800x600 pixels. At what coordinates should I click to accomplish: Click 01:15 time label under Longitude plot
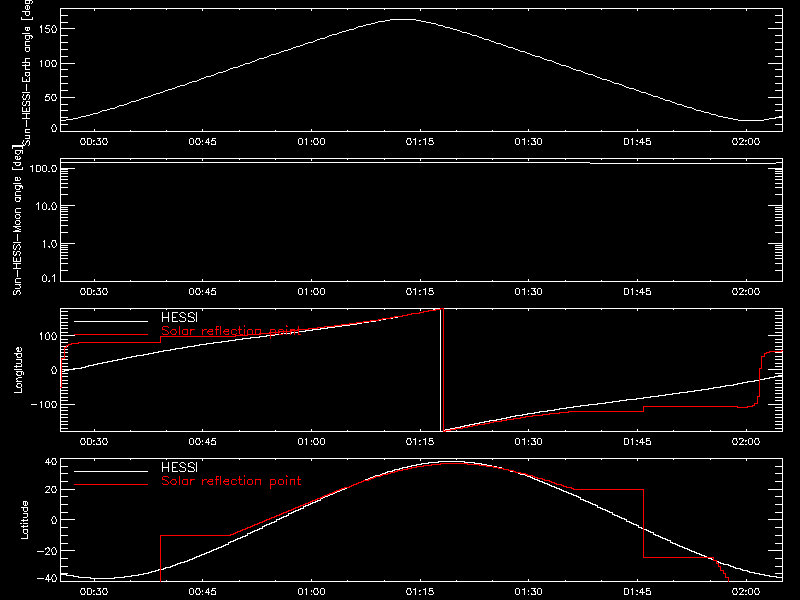(420, 442)
